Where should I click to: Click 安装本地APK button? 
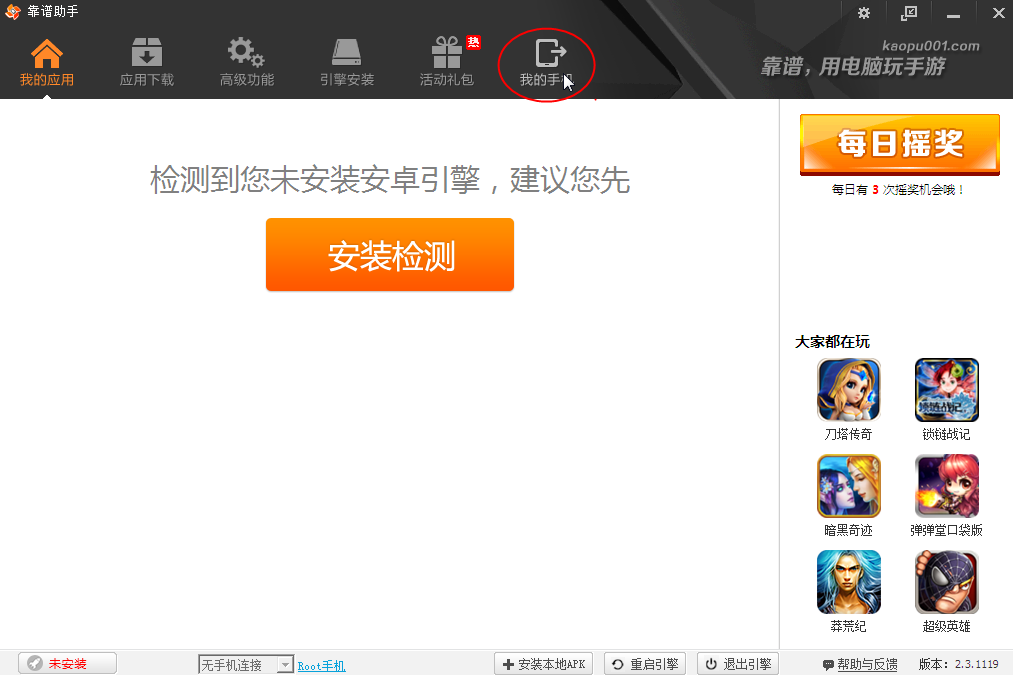pyautogui.click(x=544, y=664)
